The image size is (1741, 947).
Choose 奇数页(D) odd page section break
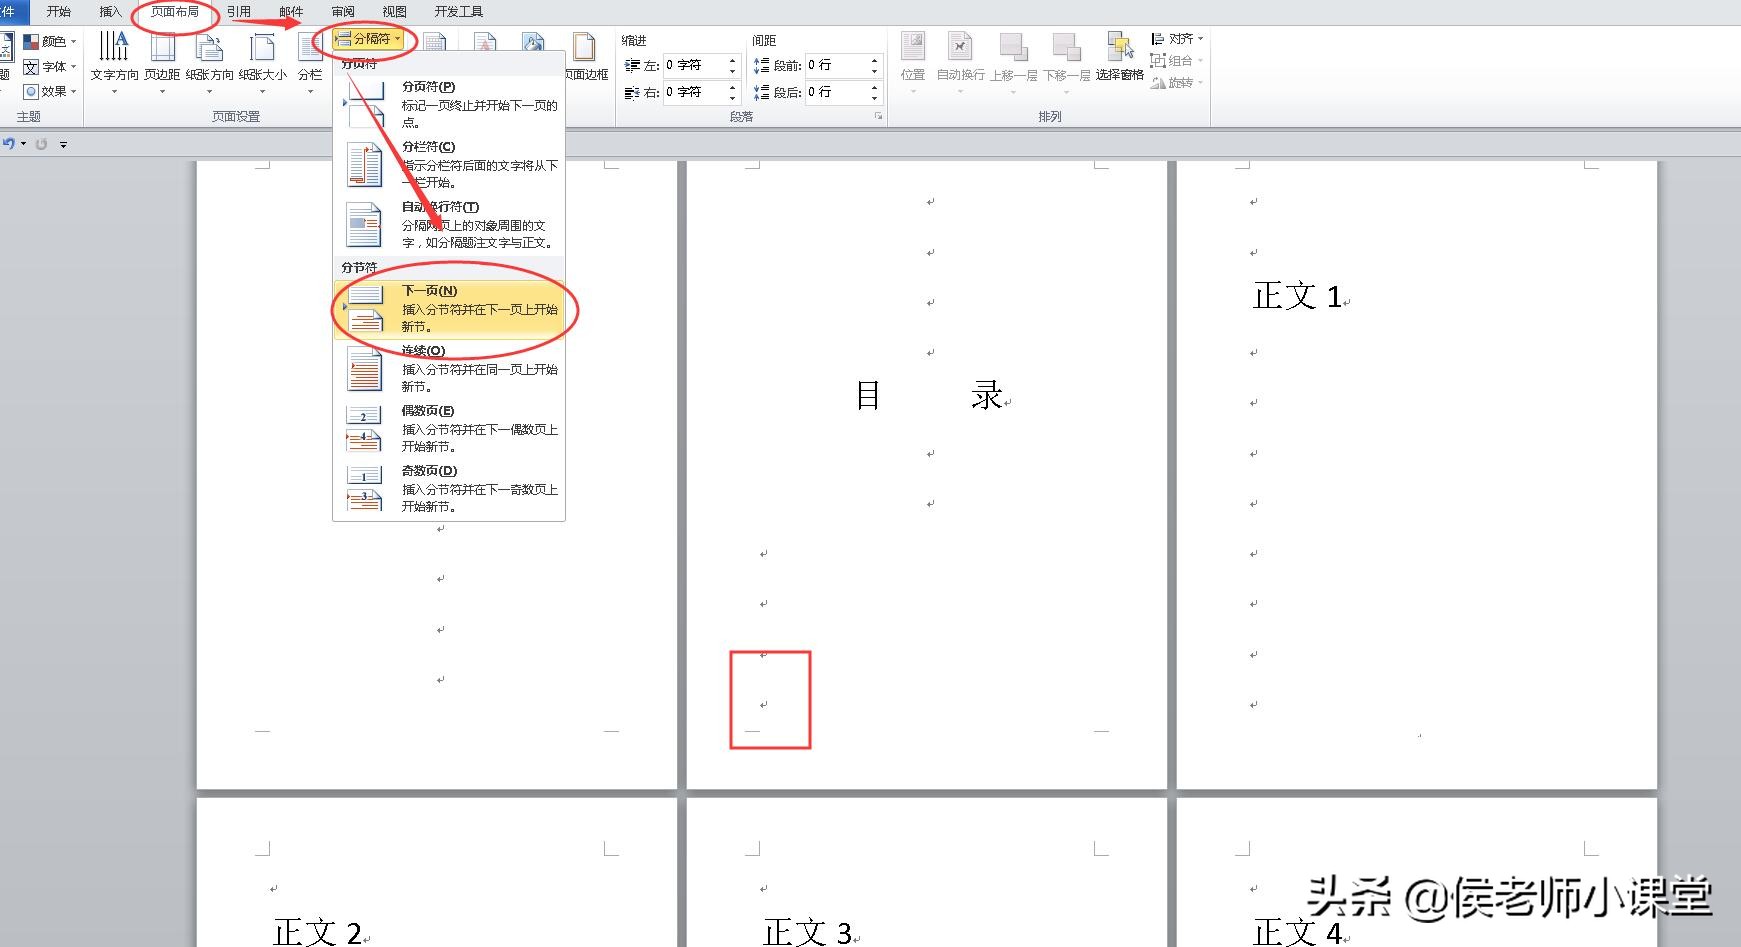[449, 488]
